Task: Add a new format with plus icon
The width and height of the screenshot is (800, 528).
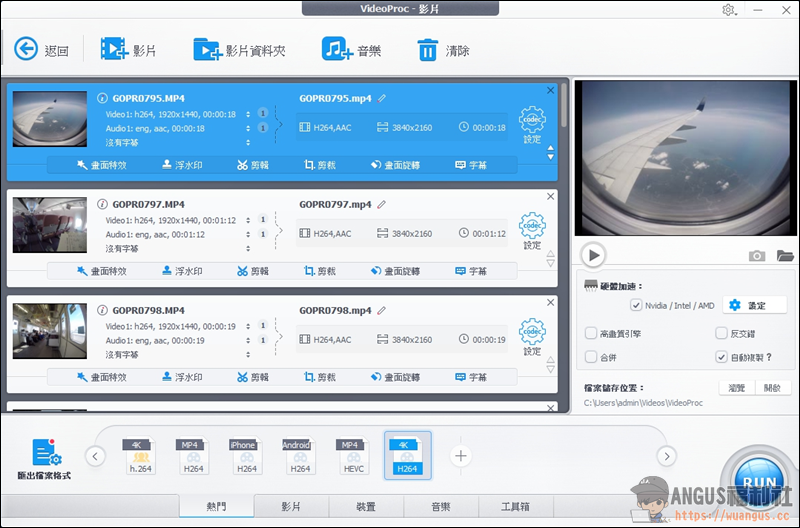Action: (x=461, y=456)
